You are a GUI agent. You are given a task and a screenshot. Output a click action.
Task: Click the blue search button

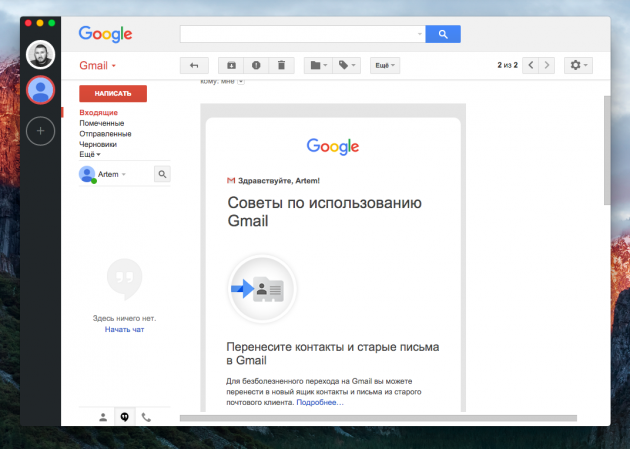pyautogui.click(x=443, y=34)
